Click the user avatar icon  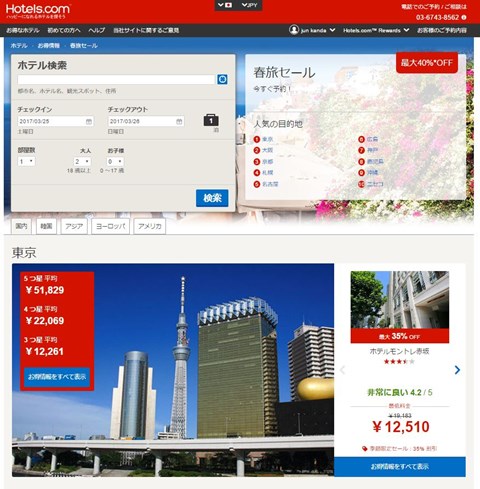click(x=294, y=30)
